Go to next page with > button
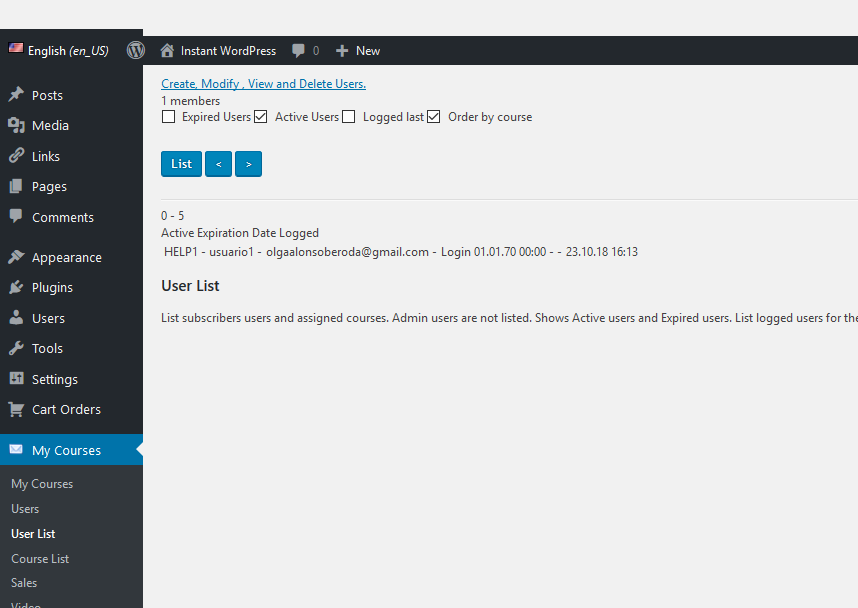Screen dimensions: 858x608 pyautogui.click(x=248, y=164)
